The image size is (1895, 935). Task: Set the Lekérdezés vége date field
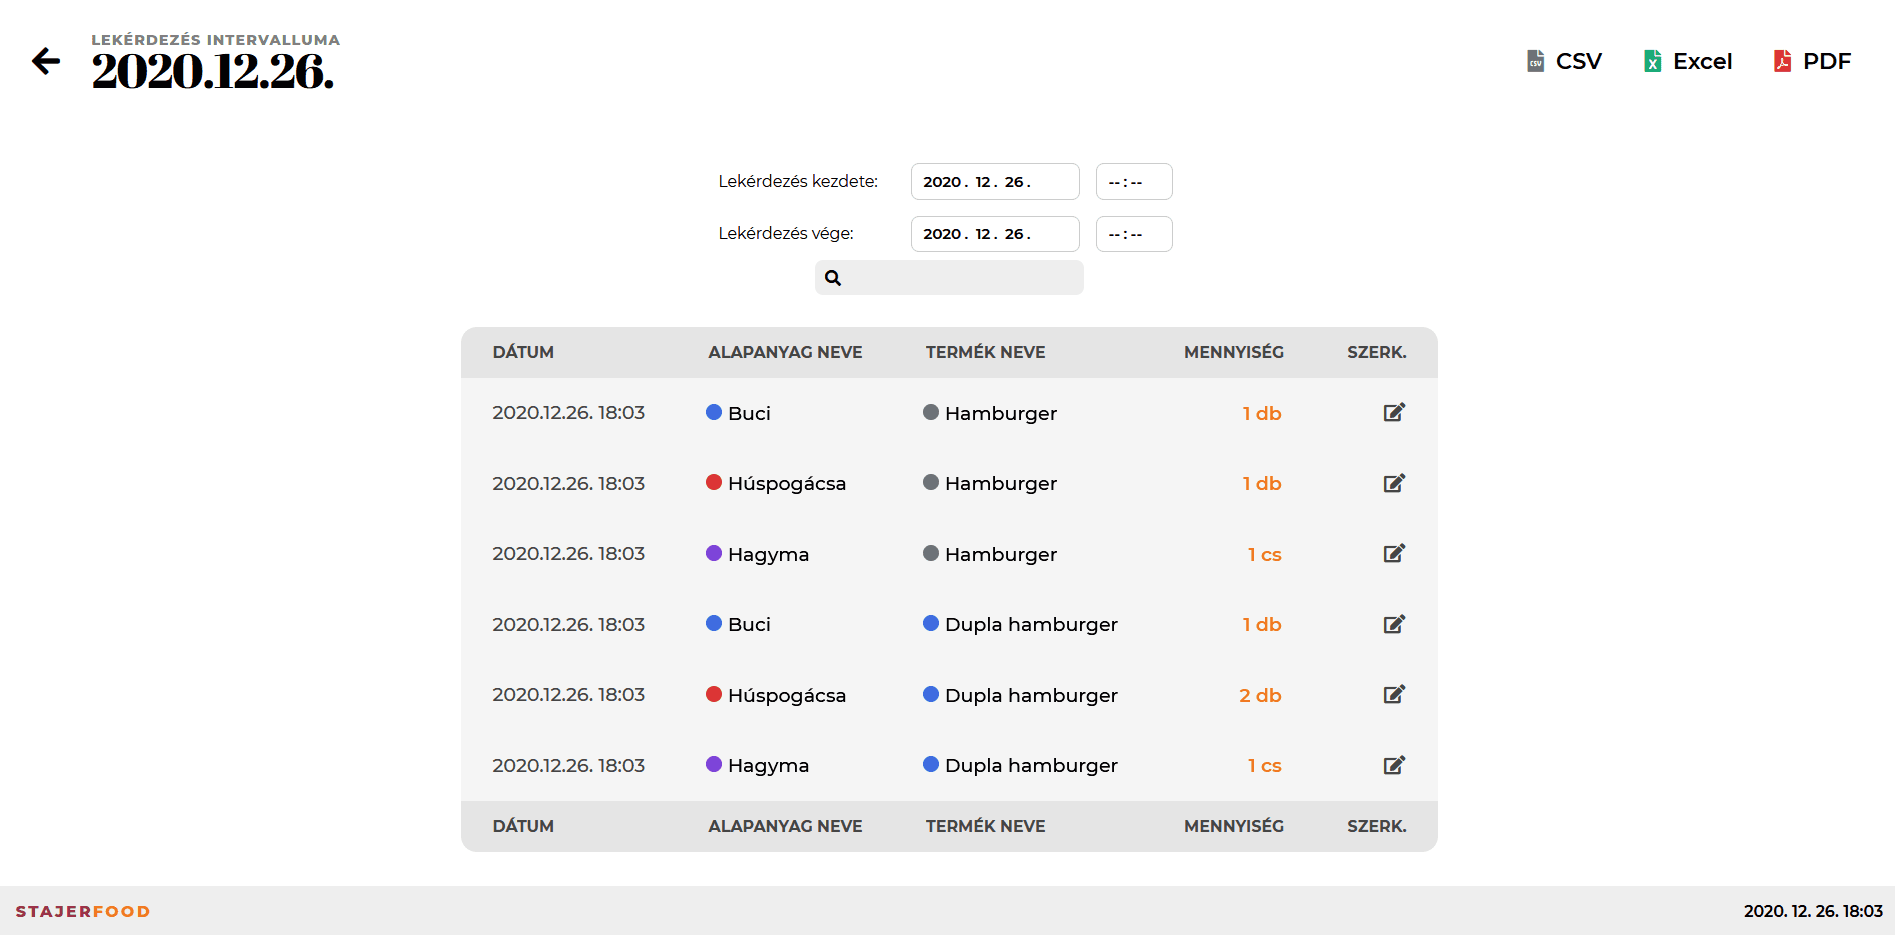[x=994, y=234]
